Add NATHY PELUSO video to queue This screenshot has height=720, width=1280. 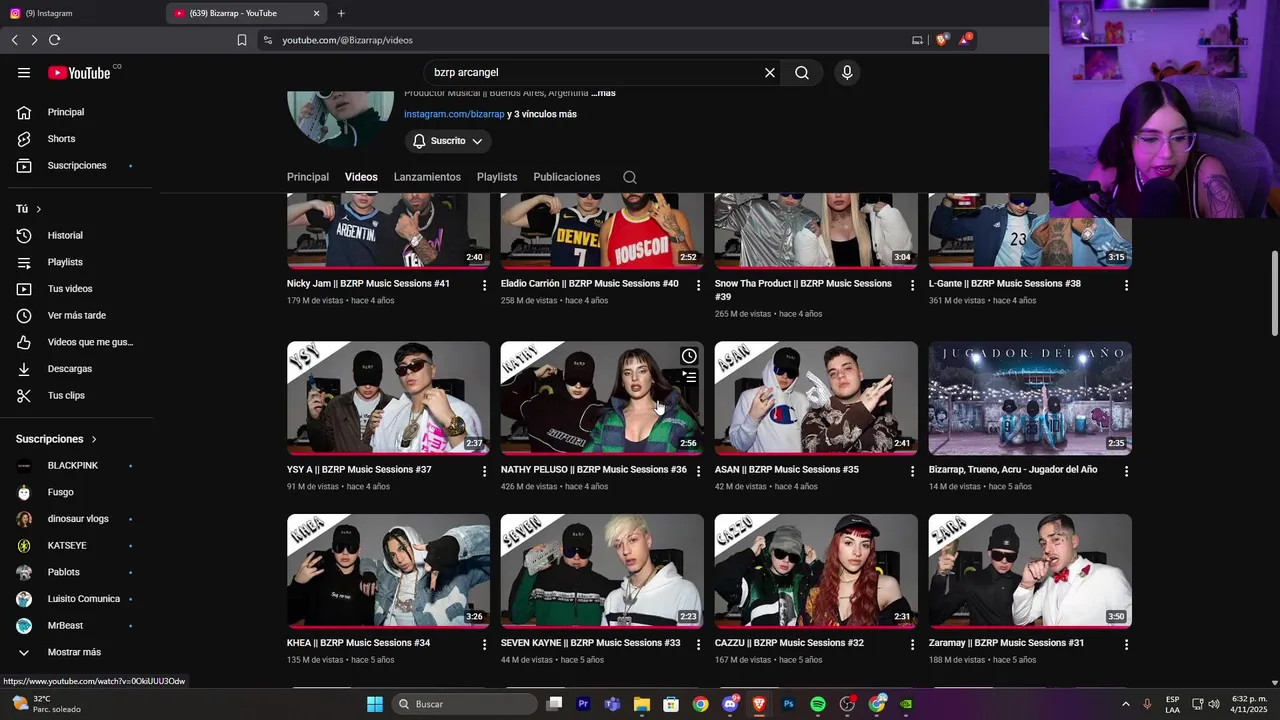pyautogui.click(x=689, y=377)
